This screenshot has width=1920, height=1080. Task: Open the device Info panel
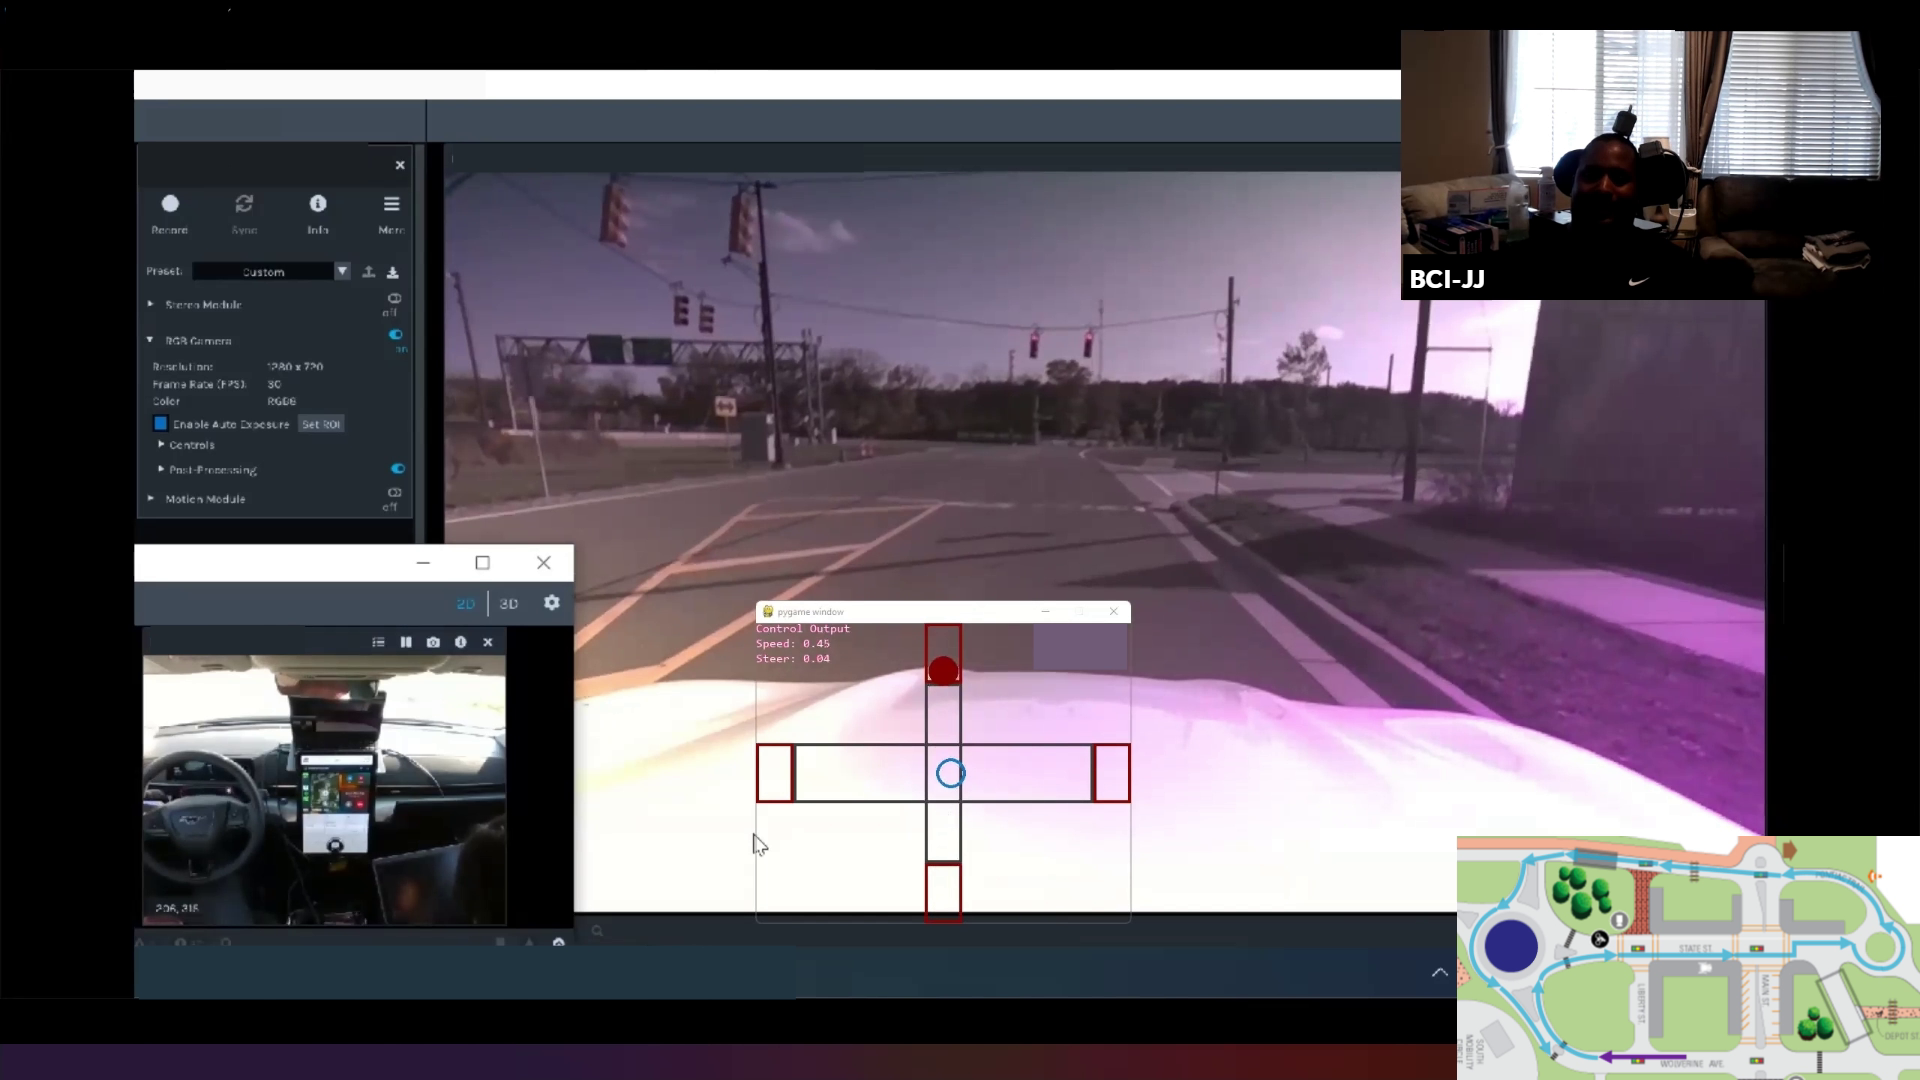coord(318,205)
